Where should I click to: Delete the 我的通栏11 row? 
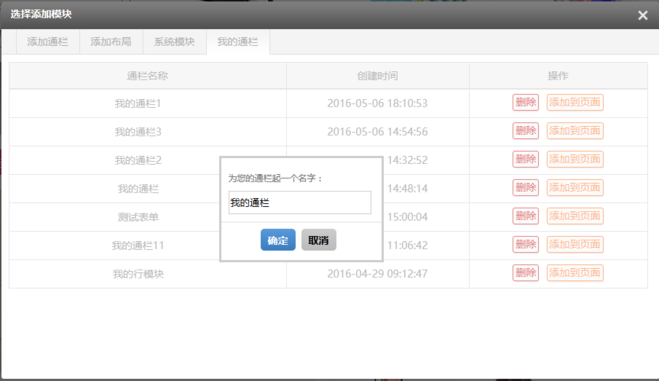coord(525,244)
